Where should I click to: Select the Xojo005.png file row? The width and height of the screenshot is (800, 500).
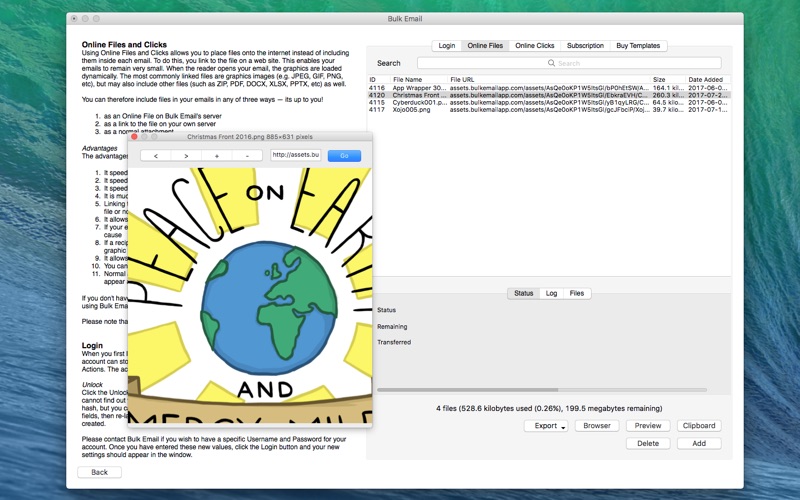tap(549, 109)
